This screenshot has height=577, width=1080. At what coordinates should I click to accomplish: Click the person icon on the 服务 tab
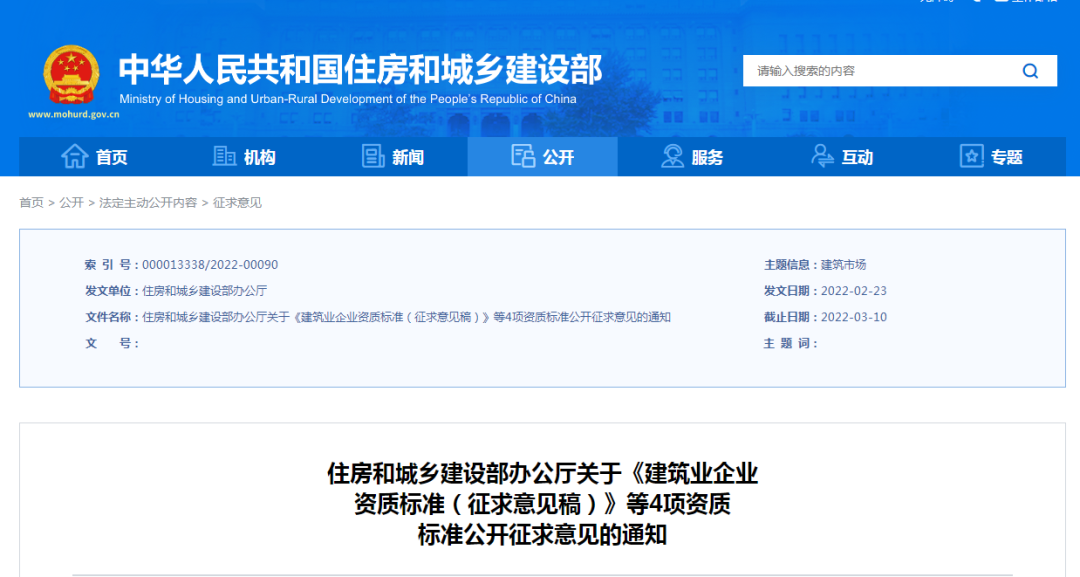pos(672,157)
